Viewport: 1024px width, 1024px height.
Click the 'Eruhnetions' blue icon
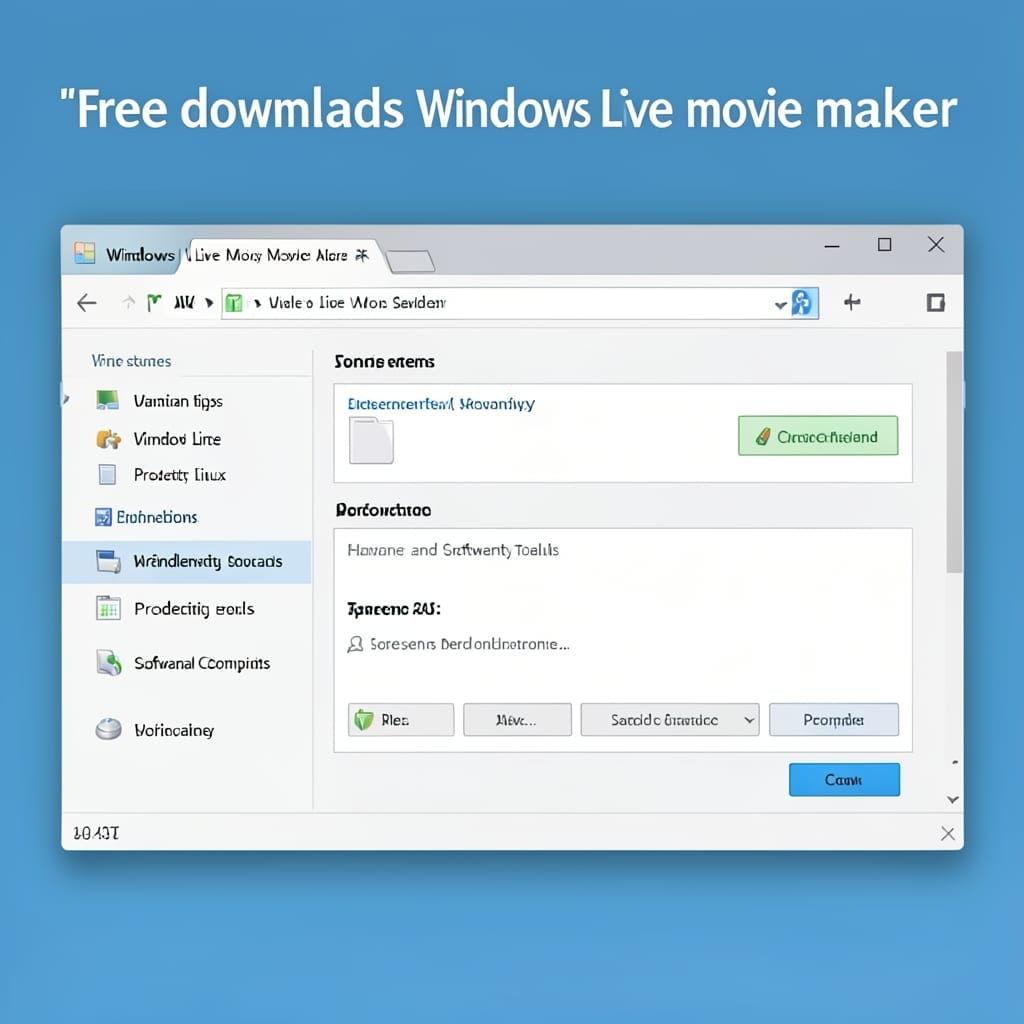pyautogui.click(x=103, y=517)
